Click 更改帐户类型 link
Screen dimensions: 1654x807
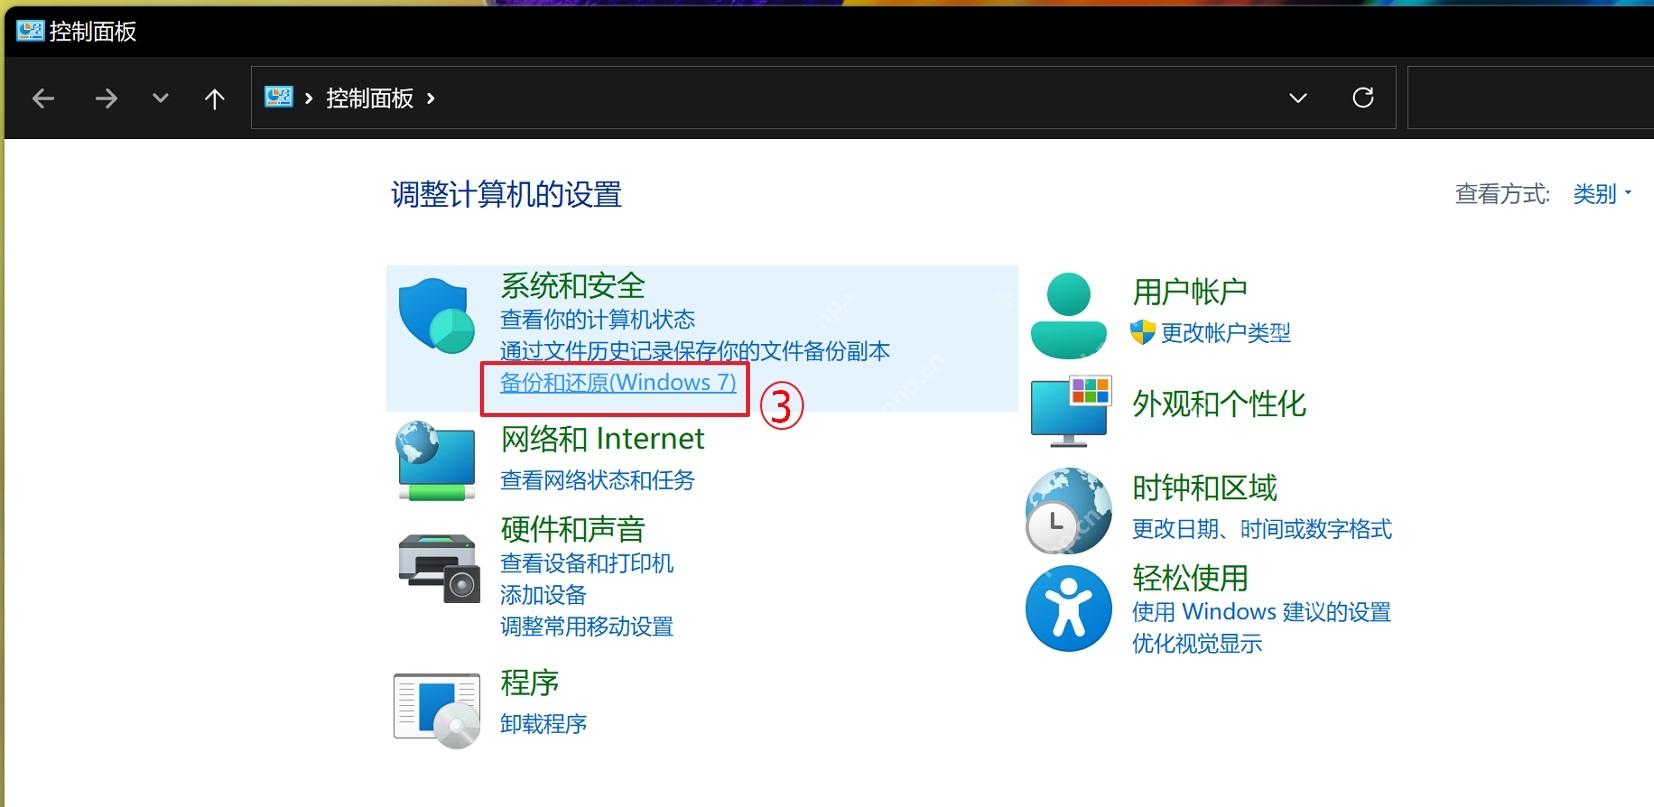pos(1225,333)
